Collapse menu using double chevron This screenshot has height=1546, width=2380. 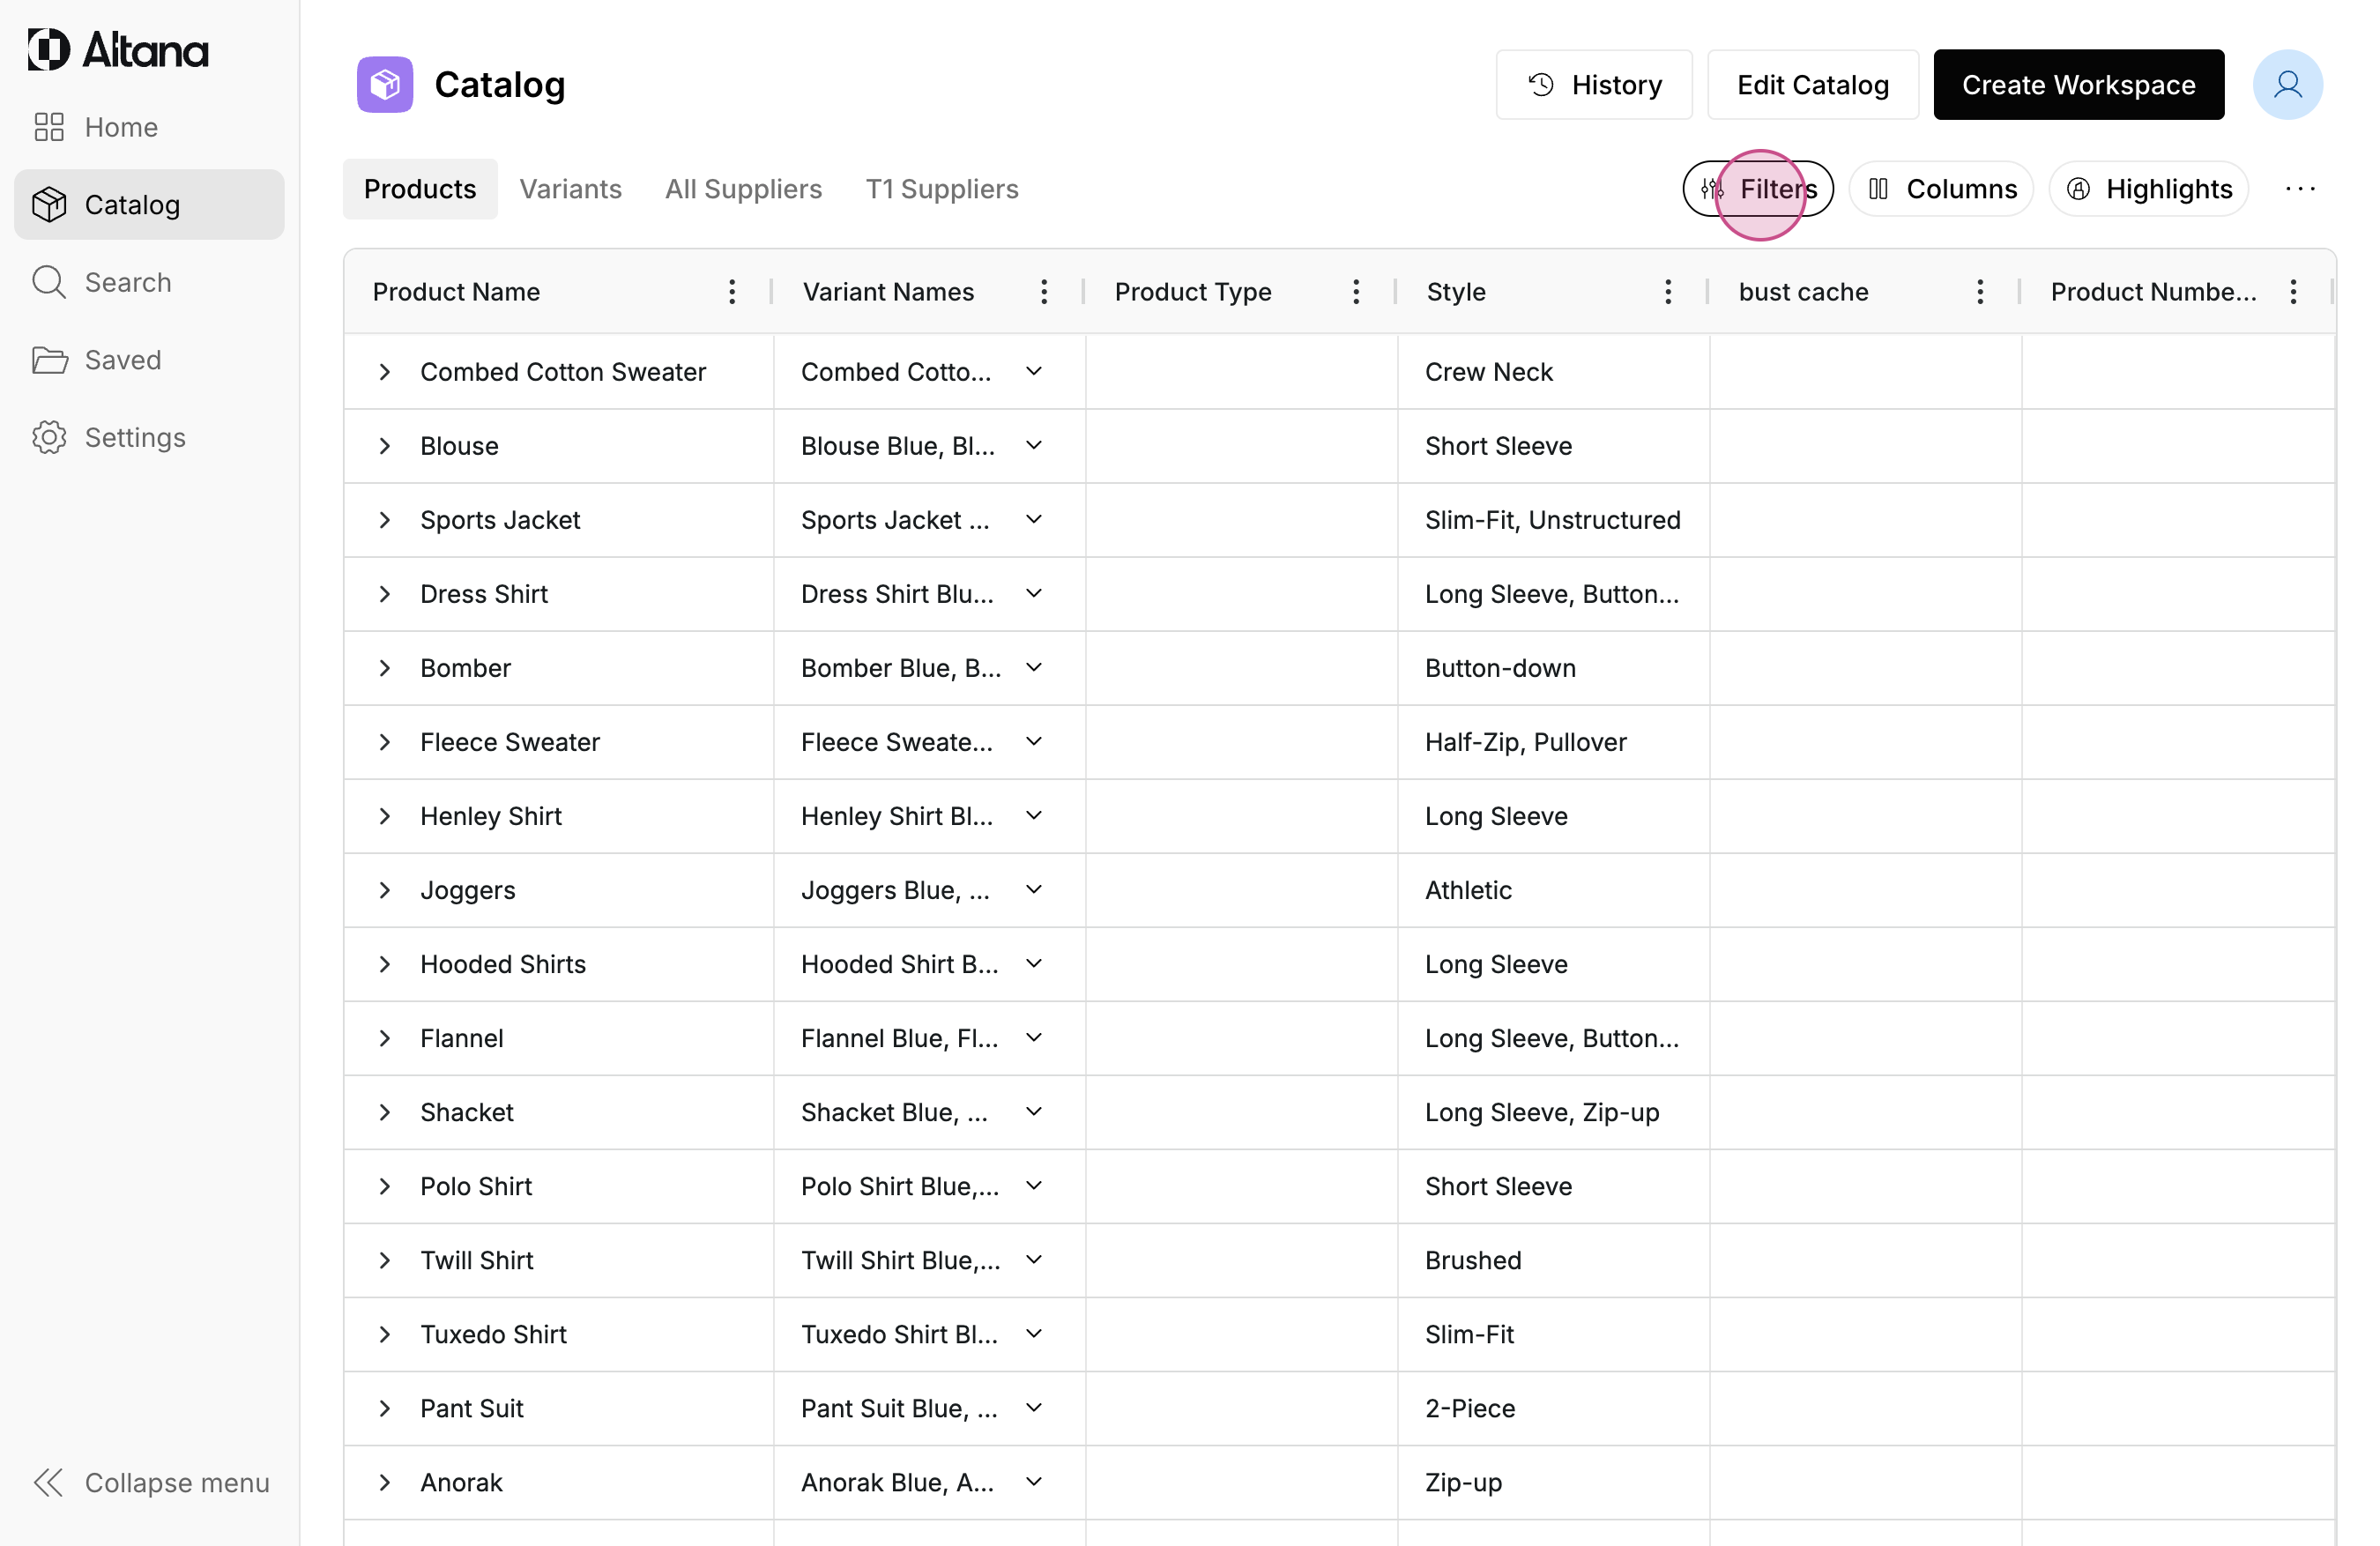pos(48,1482)
